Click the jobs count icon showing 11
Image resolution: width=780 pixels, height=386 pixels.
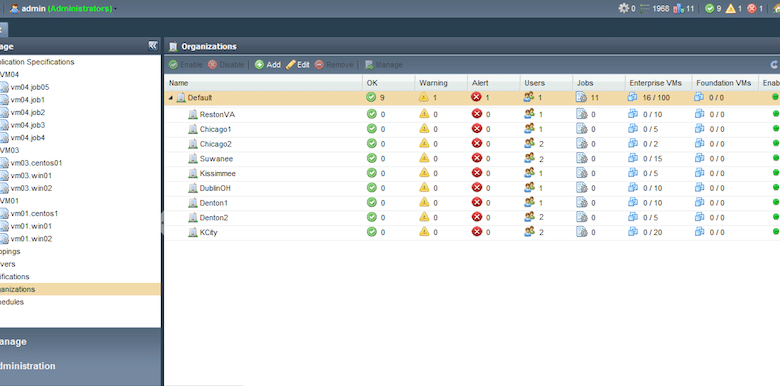pos(679,8)
